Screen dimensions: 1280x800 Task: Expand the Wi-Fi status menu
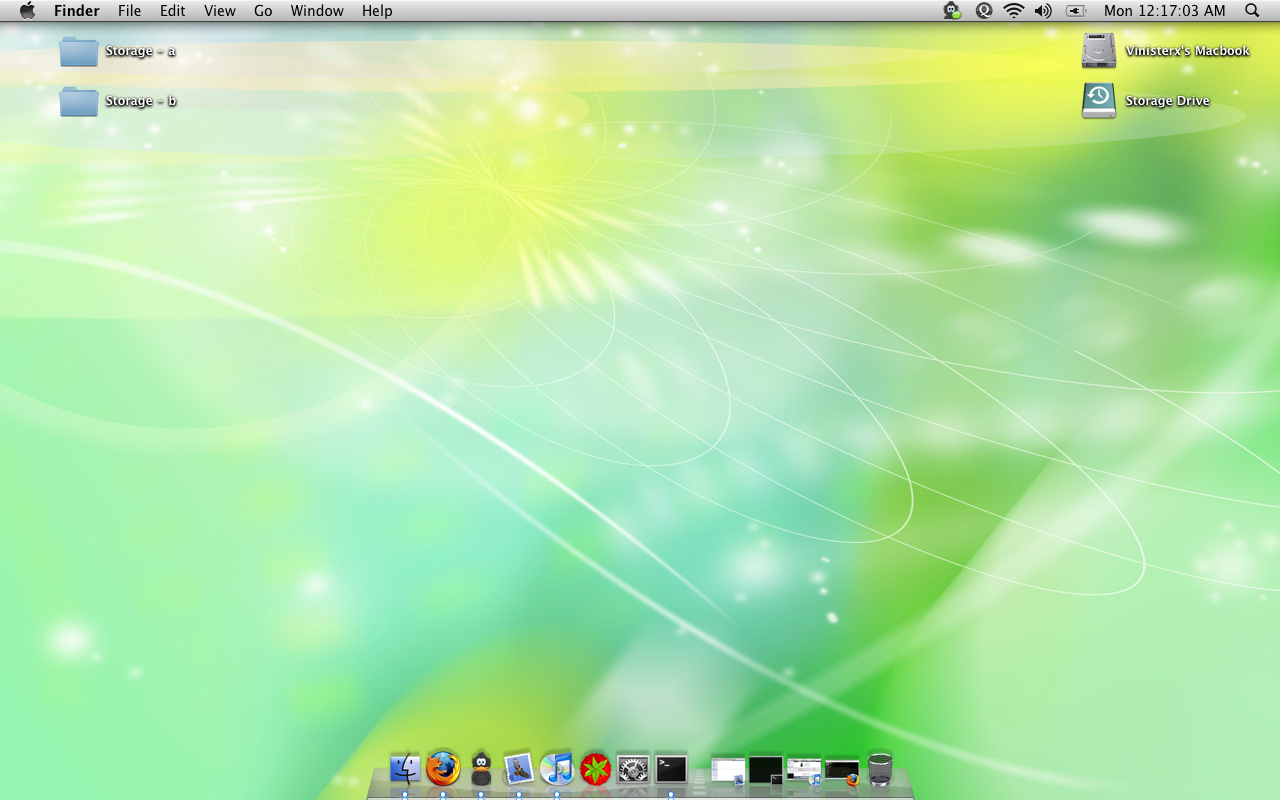[x=1014, y=11]
